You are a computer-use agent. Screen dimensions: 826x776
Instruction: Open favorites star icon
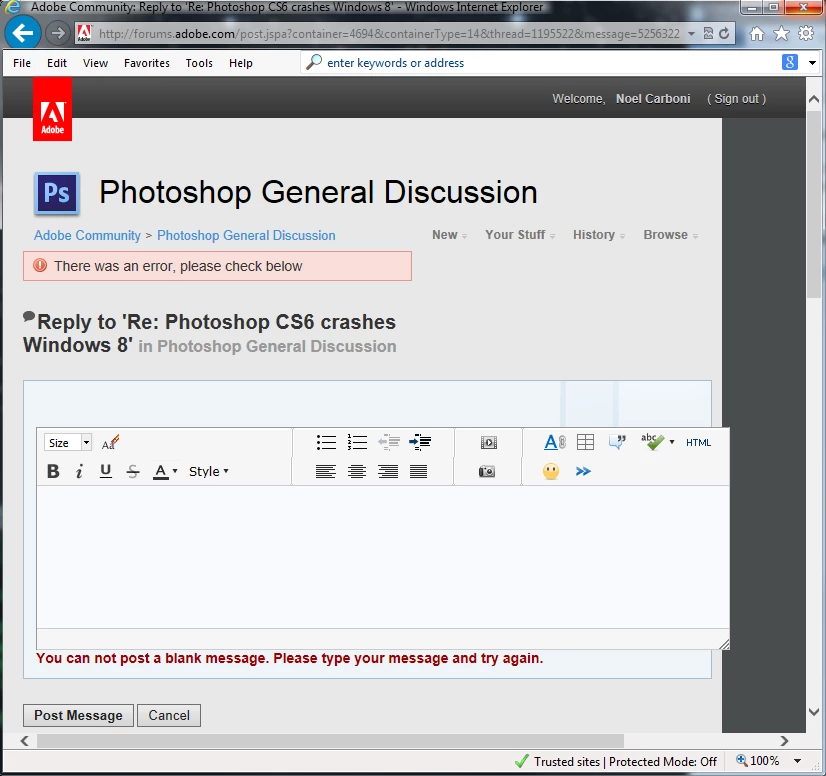781,34
